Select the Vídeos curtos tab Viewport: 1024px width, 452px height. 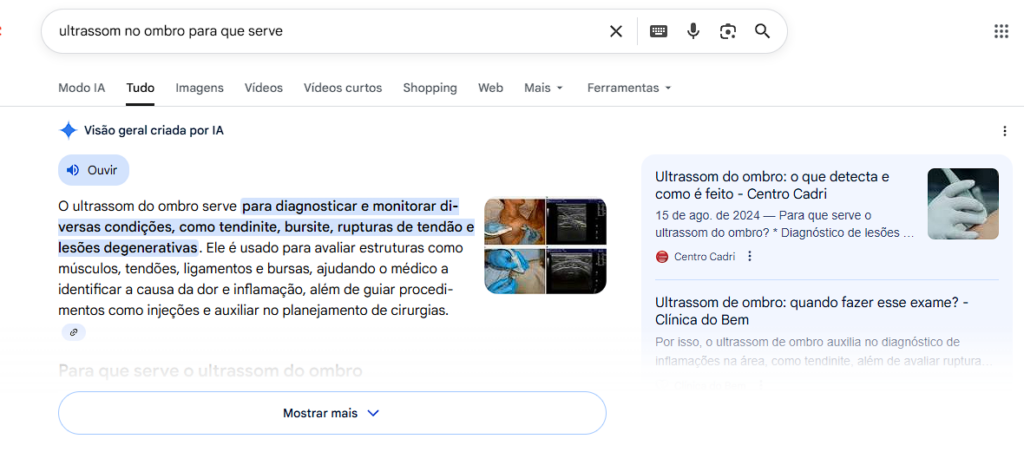click(342, 88)
